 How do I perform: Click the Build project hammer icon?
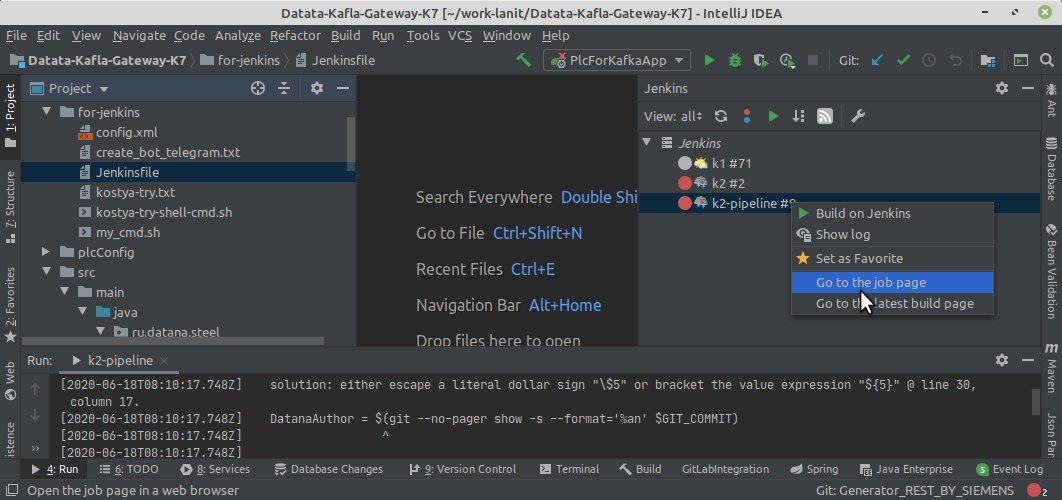point(523,60)
